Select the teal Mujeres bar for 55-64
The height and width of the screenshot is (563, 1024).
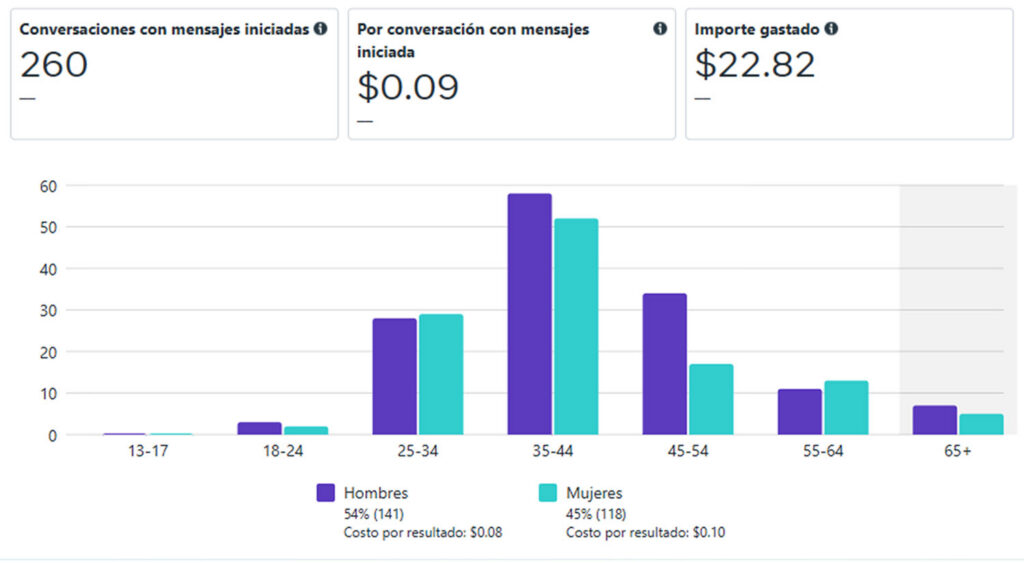click(x=846, y=408)
